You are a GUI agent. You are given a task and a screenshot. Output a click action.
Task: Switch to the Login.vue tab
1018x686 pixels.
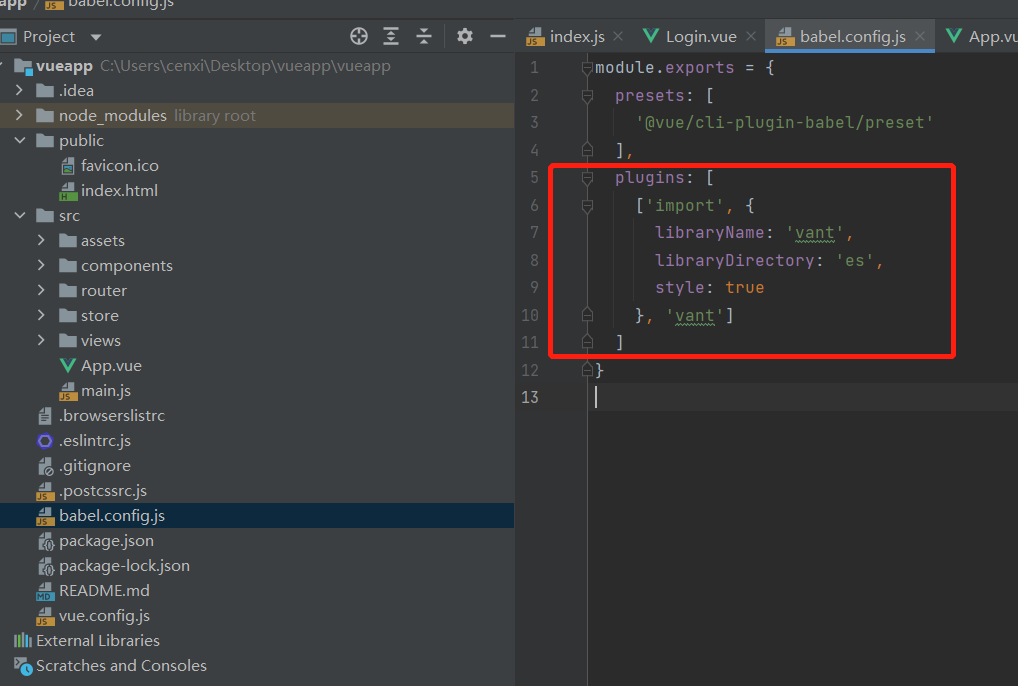point(700,37)
